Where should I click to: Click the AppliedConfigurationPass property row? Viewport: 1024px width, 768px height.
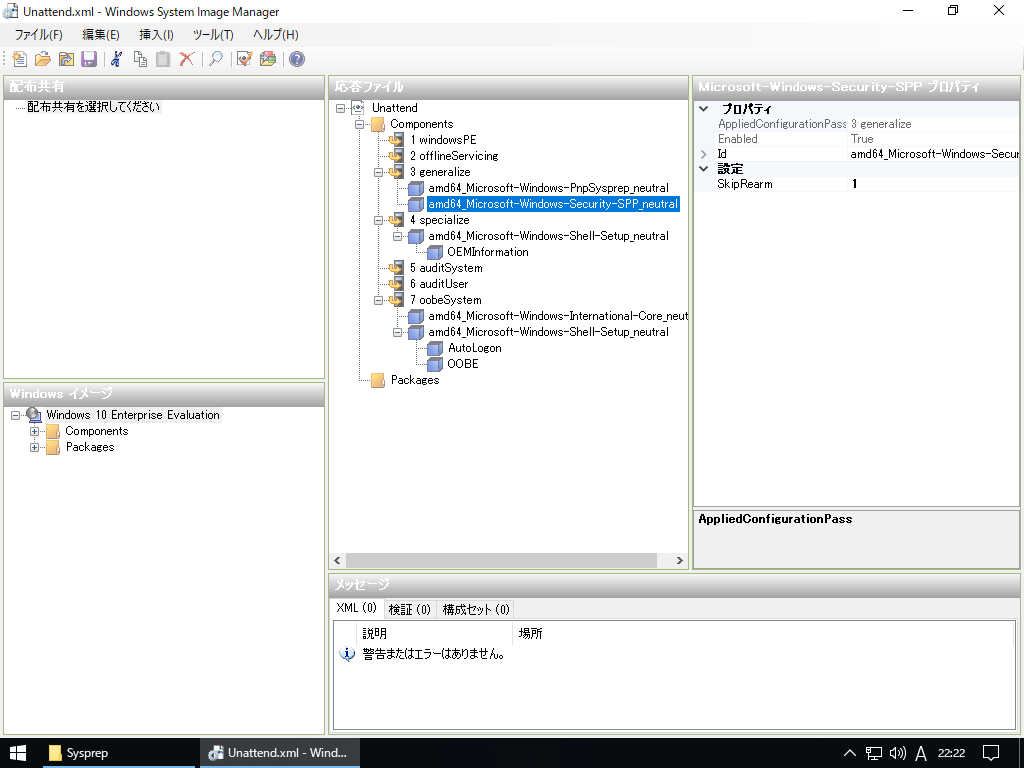pos(857,124)
